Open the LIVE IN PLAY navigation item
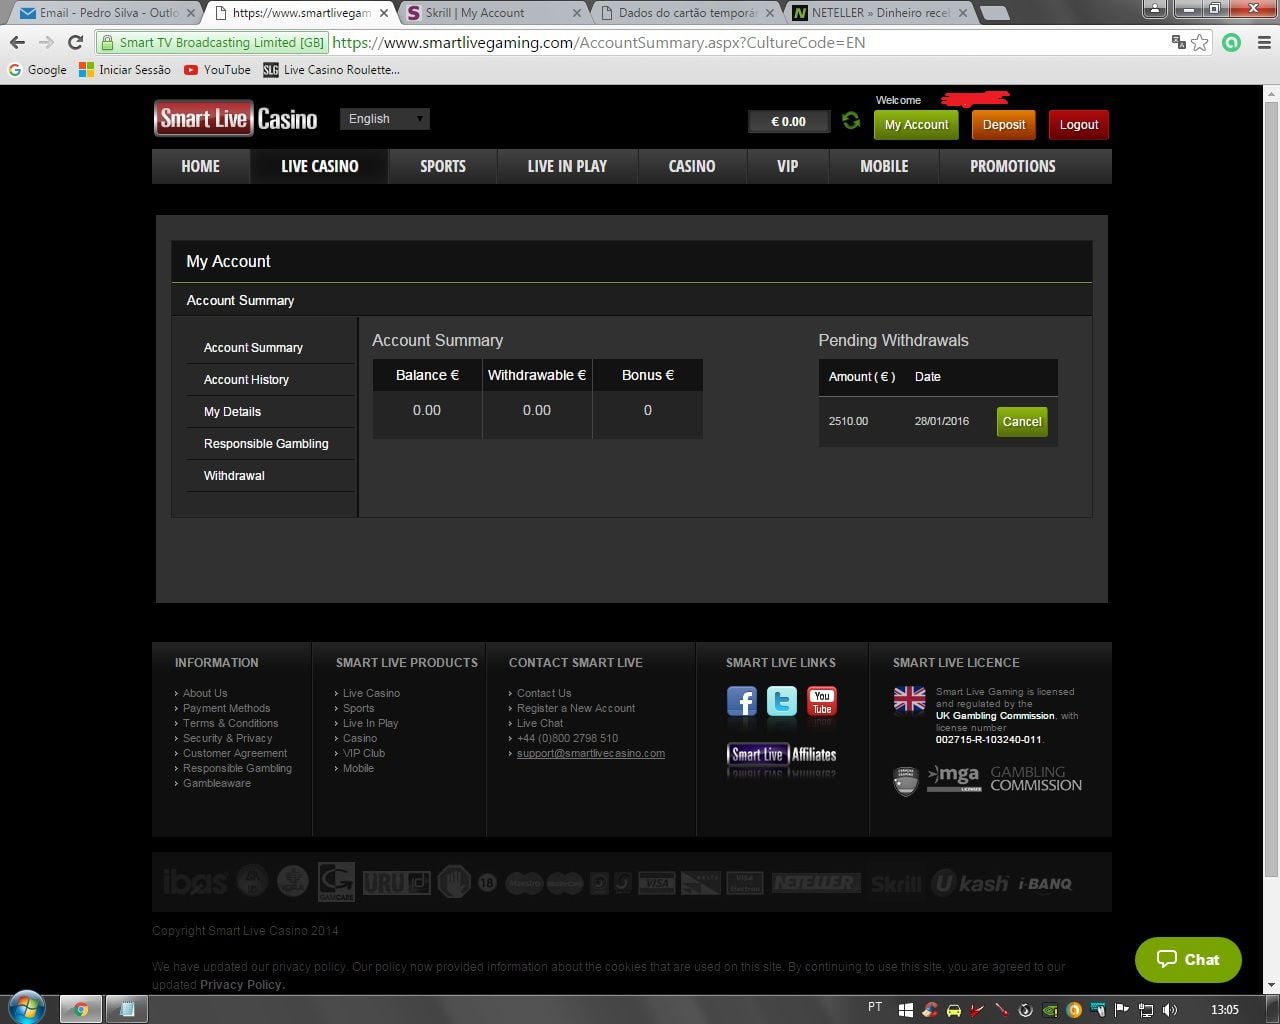The image size is (1280, 1024). [567, 166]
